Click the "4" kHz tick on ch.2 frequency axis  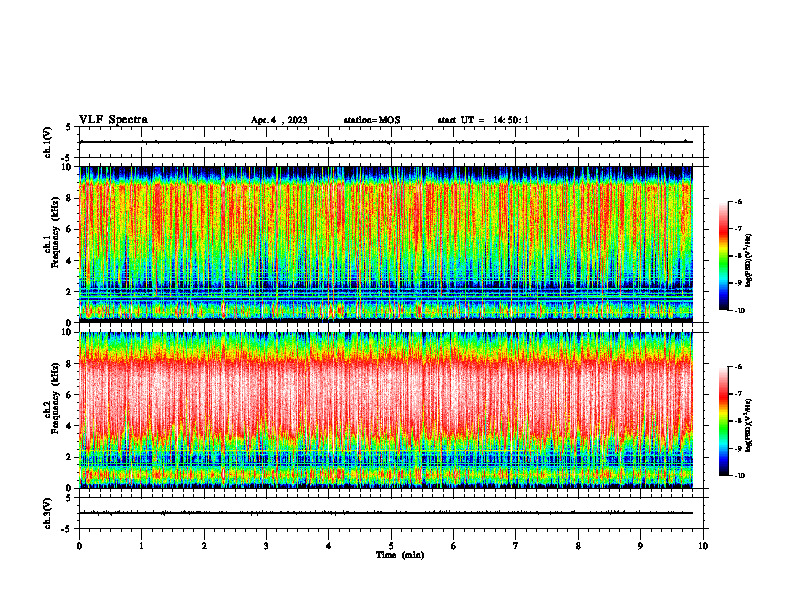[x=70, y=426]
